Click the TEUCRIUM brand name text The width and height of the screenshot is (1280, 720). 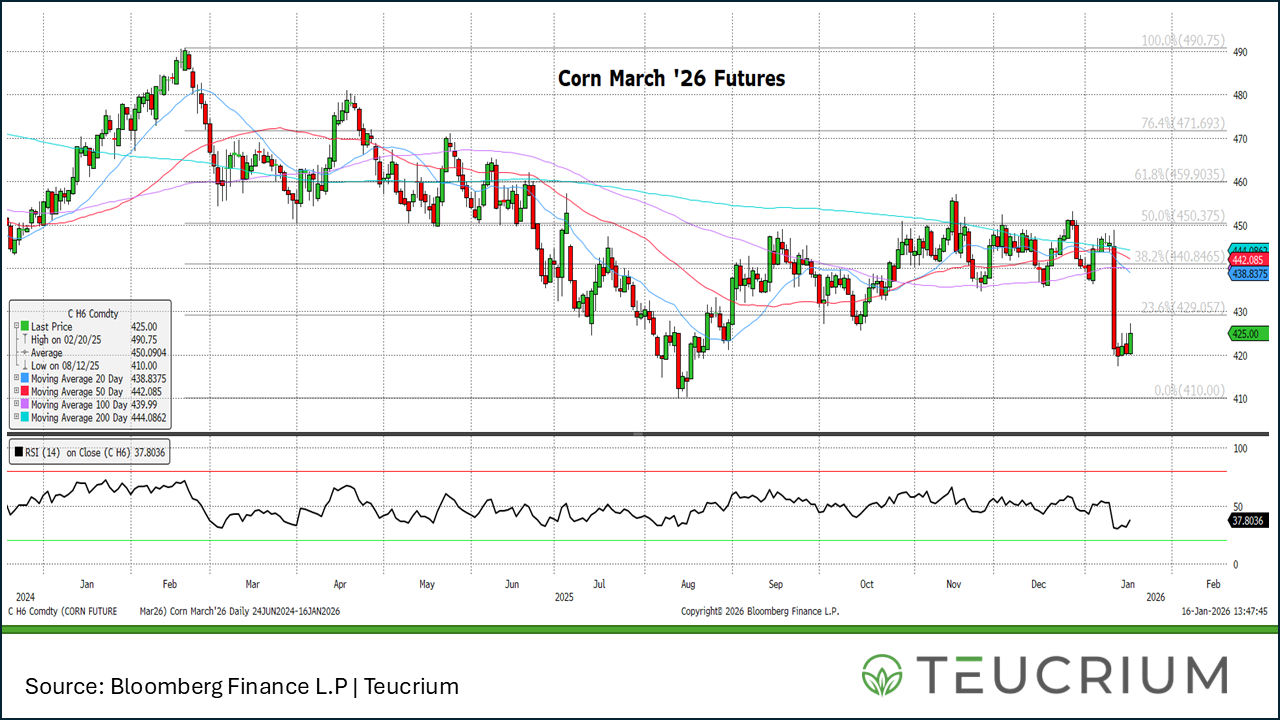point(1068,674)
